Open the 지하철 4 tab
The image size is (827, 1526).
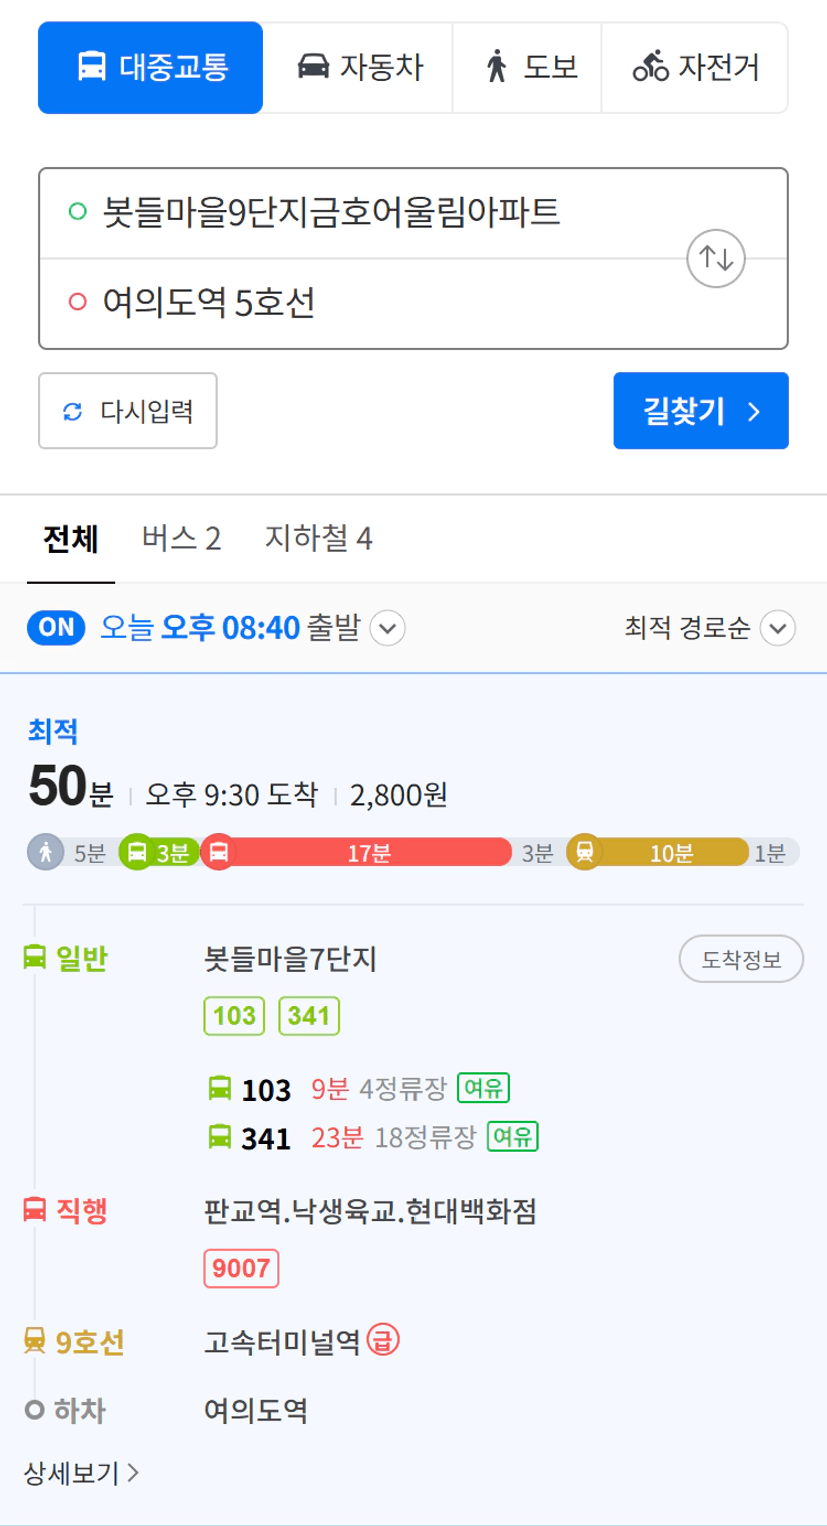pyautogui.click(x=318, y=539)
